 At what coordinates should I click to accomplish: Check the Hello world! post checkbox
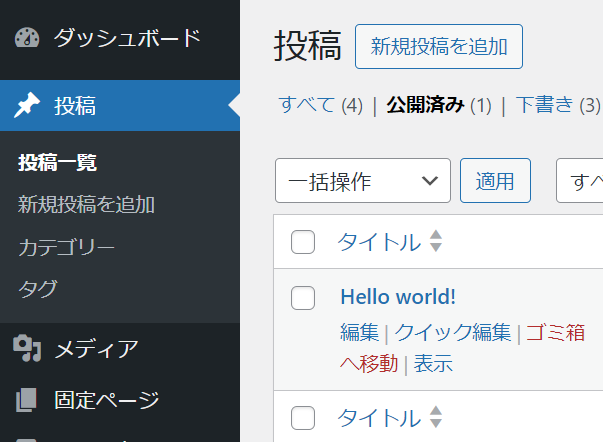pyautogui.click(x=303, y=298)
